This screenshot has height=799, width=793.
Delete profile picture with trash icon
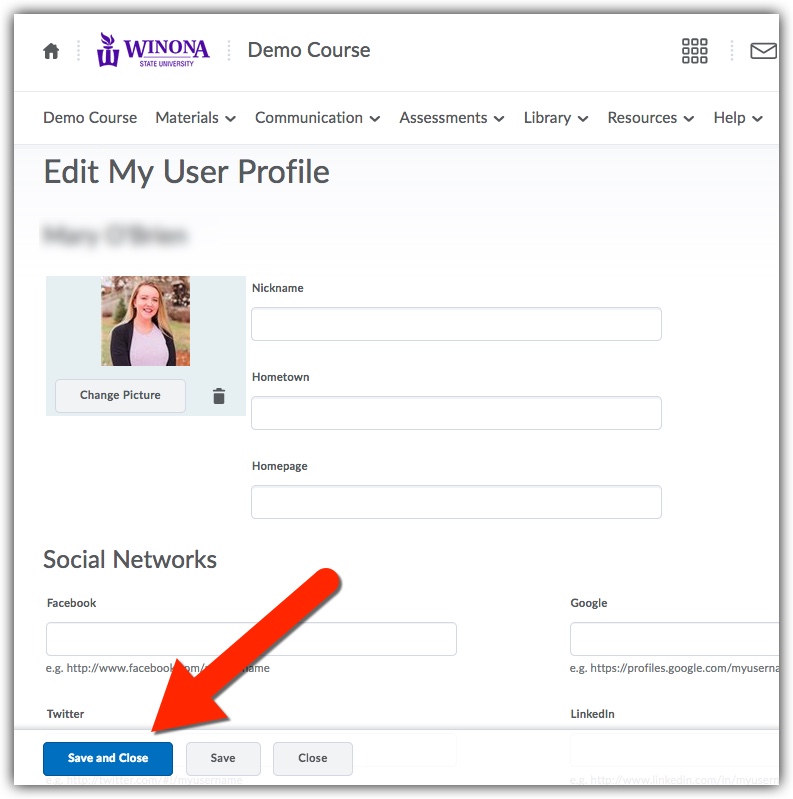pos(219,396)
